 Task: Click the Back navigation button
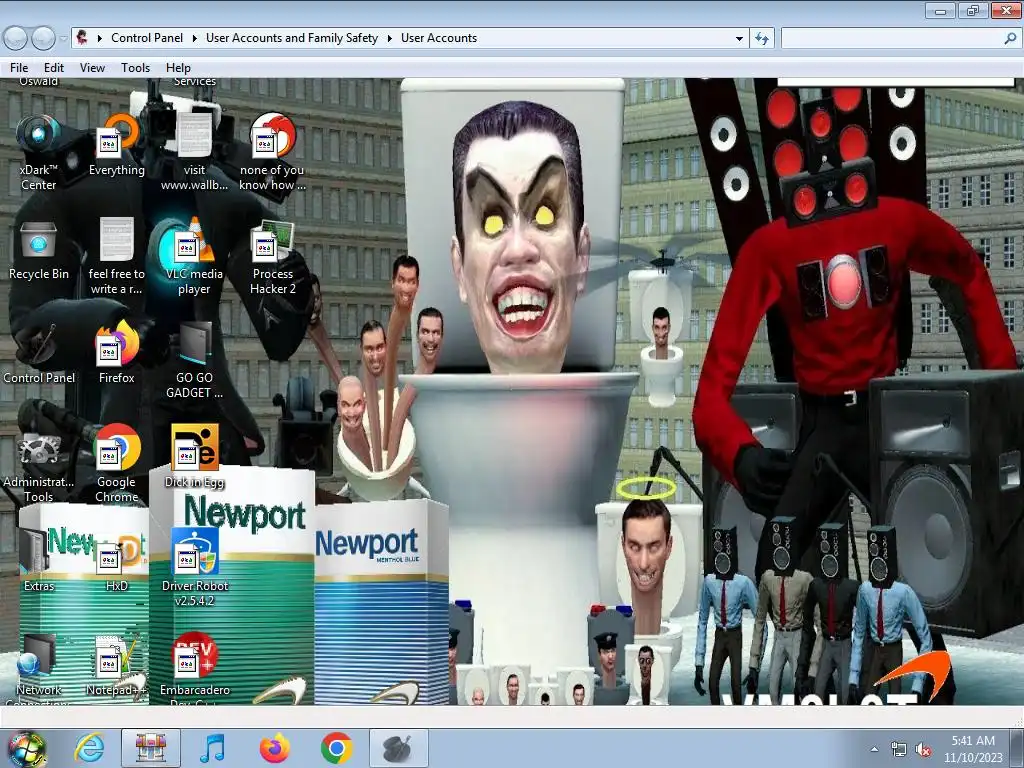[x=16, y=39]
